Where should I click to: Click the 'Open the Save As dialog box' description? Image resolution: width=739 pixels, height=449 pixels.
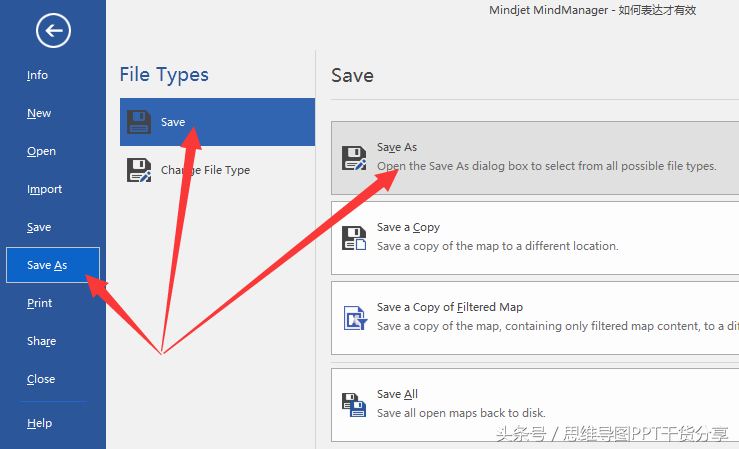(547, 166)
